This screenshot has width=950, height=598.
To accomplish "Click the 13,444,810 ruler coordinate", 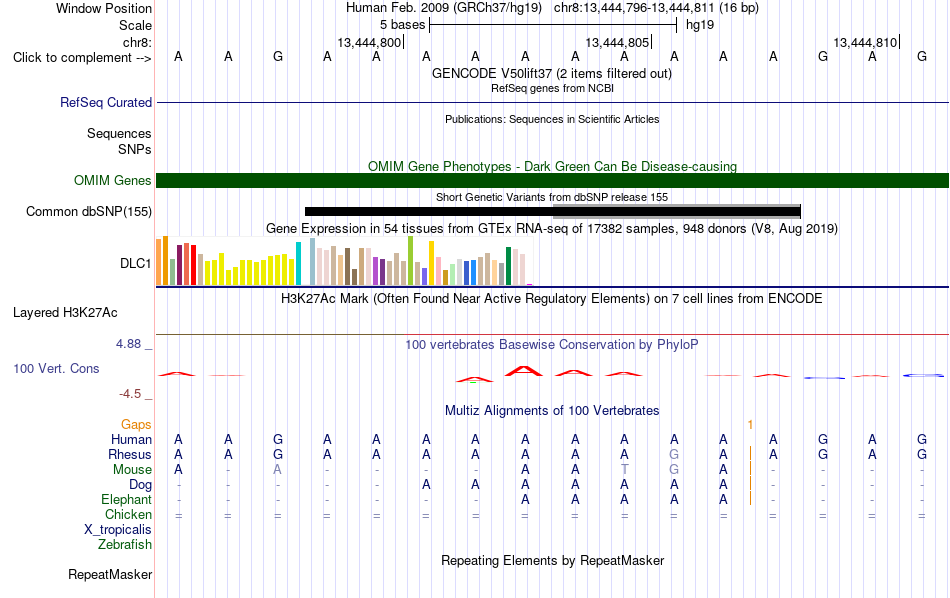I will 865,42.
